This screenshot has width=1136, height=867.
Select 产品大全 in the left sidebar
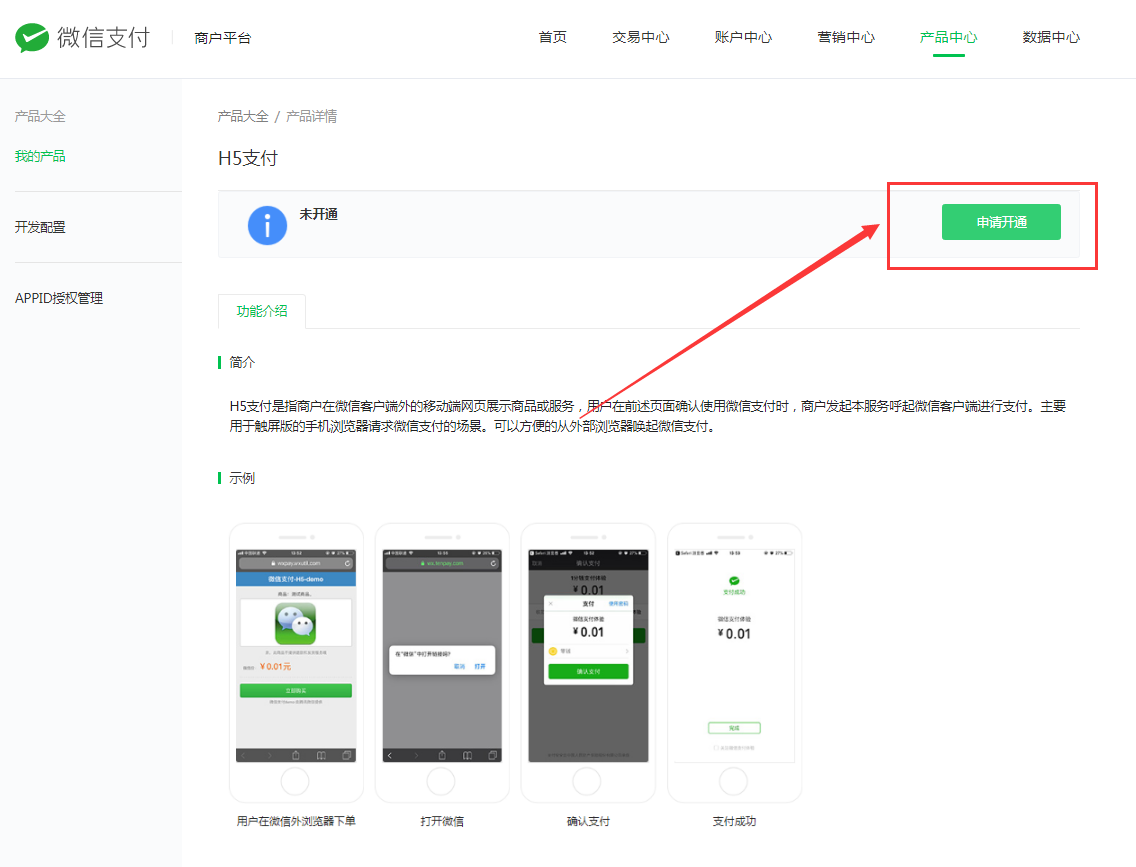pos(40,116)
